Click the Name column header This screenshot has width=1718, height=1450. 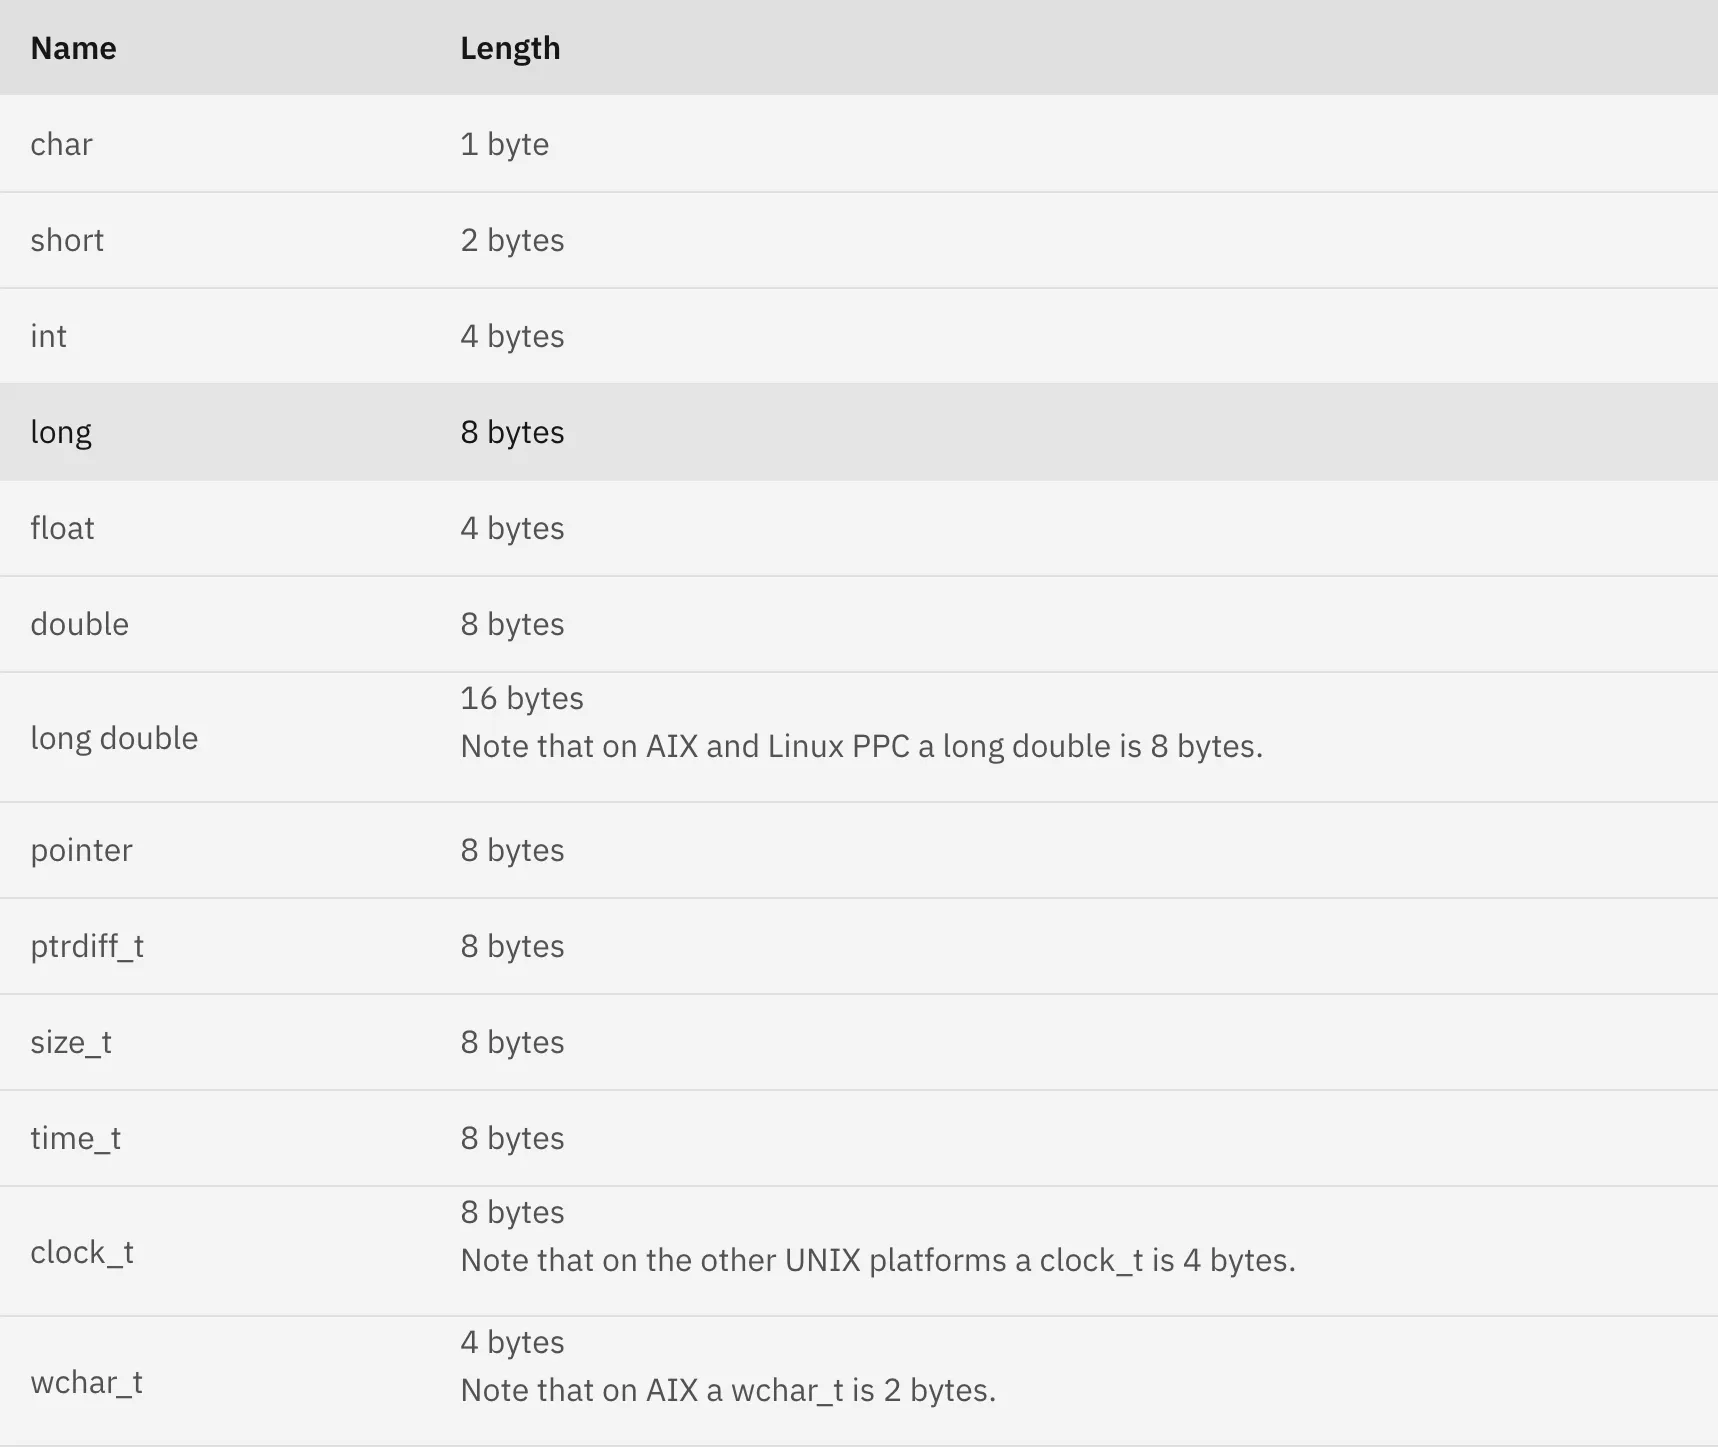(x=73, y=48)
